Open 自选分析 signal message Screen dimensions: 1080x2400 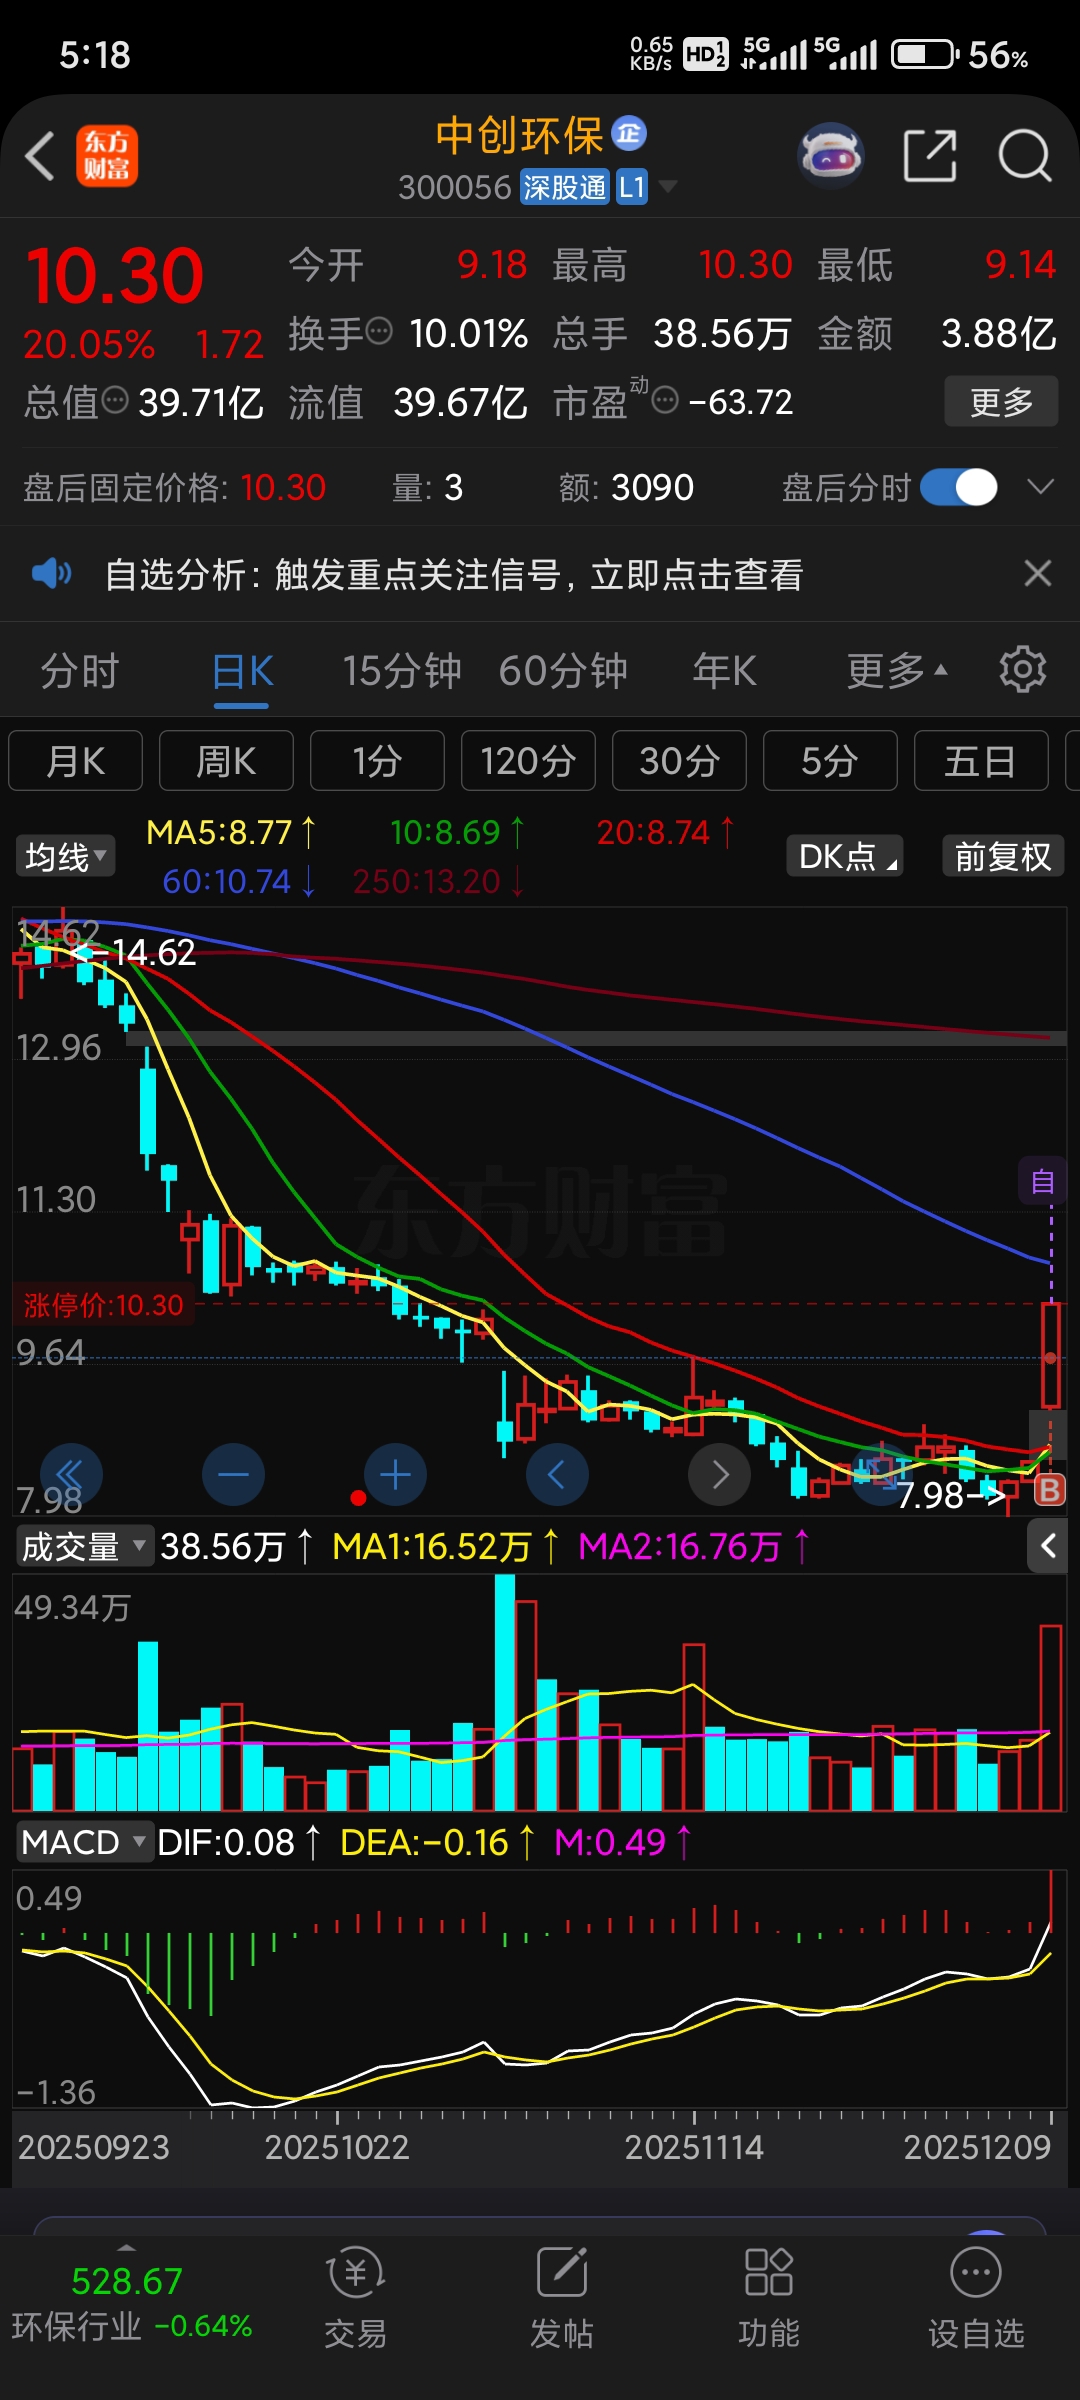[x=454, y=574]
